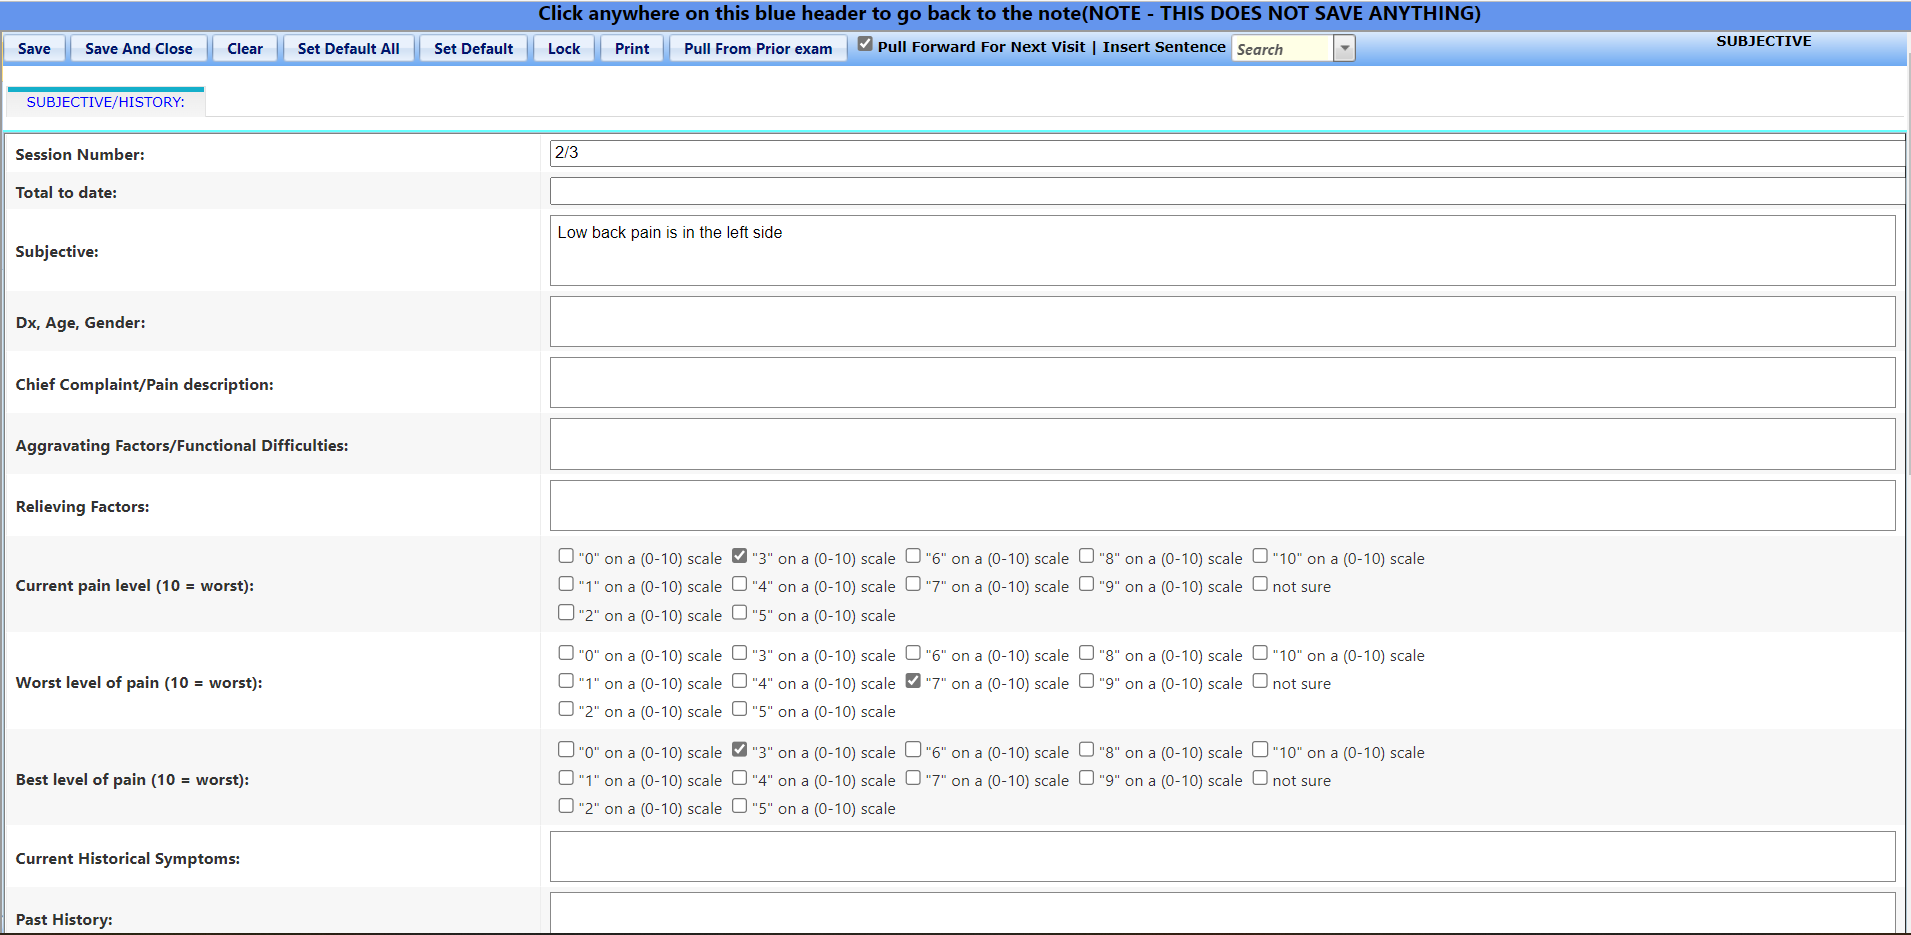Focus the Total to date field
1911x935 pixels.
[x=1225, y=191]
